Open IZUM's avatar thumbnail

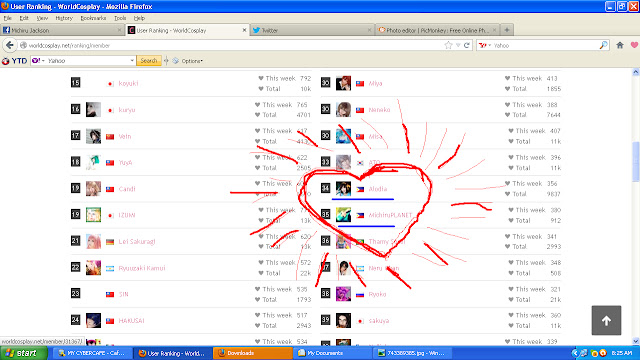[x=93, y=215]
